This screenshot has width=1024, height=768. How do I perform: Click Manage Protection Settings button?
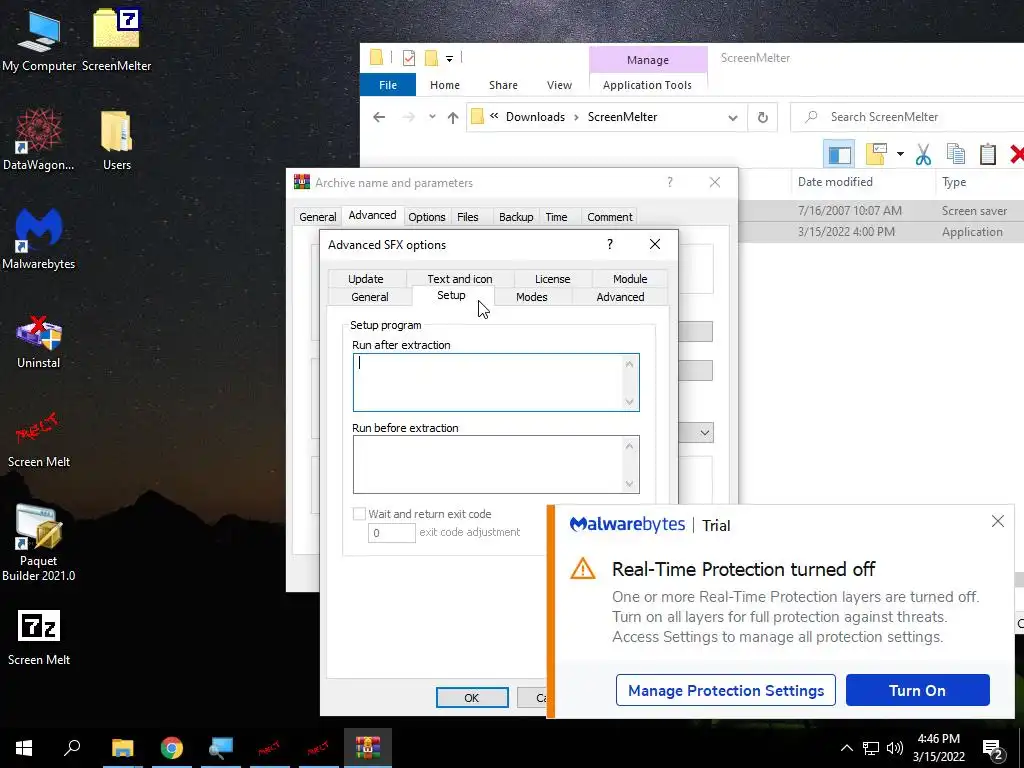[x=726, y=690]
